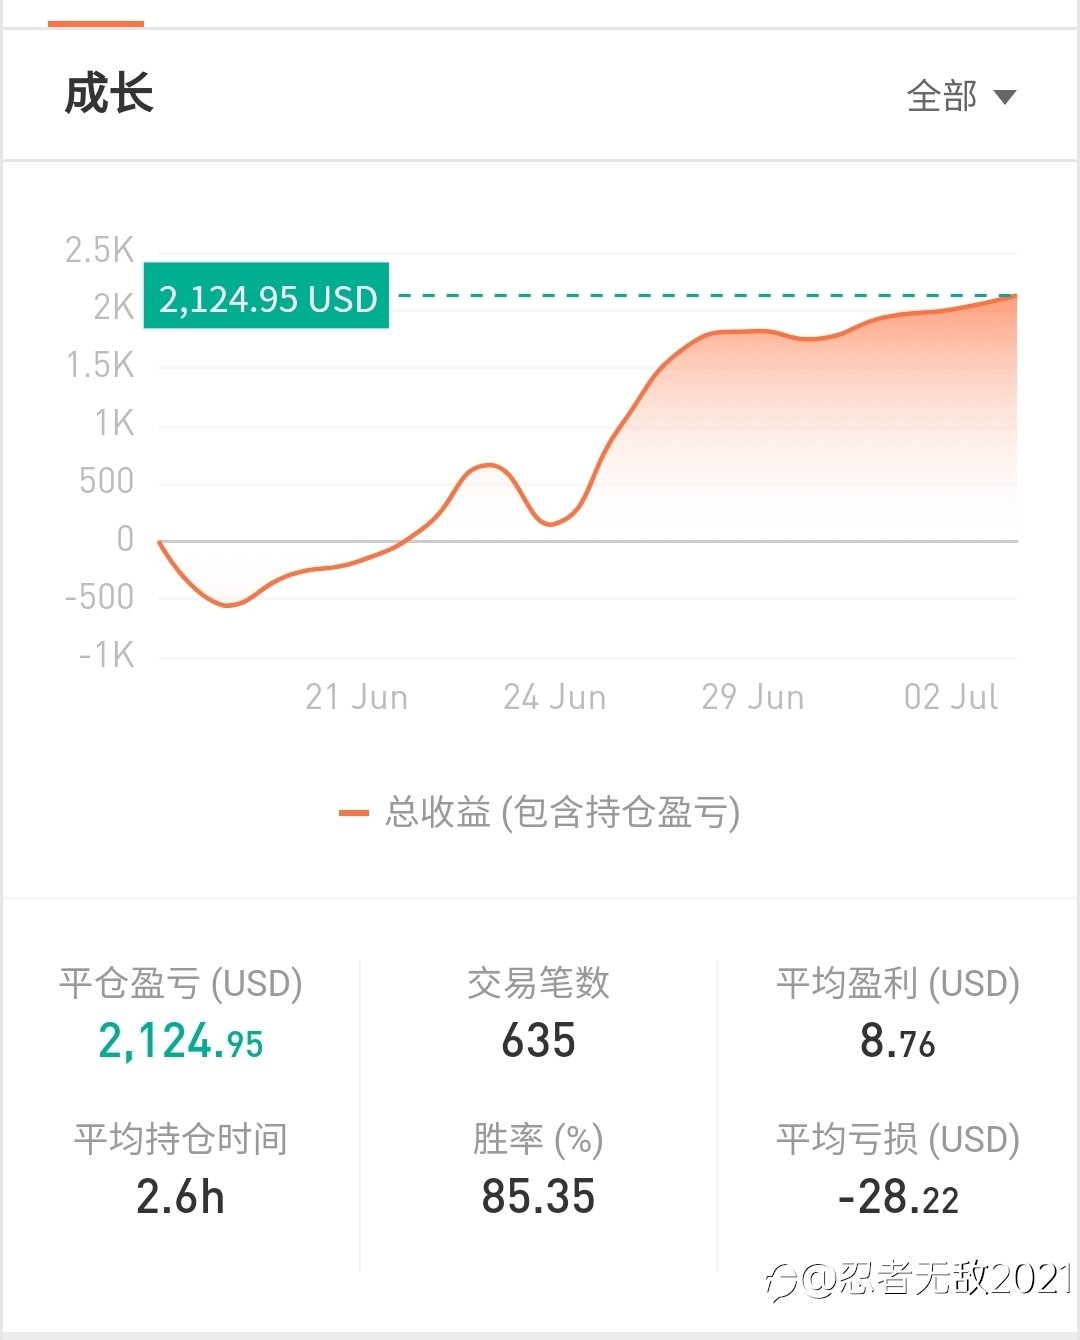Click the 2,124.95 USD chart value label
1080x1340 pixels.
[x=266, y=296]
